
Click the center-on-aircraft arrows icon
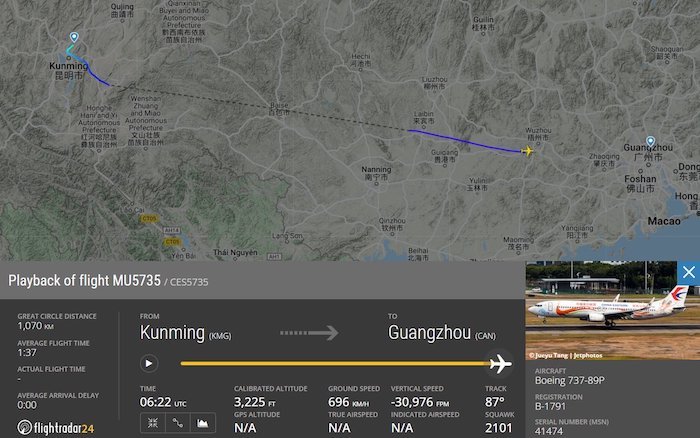pyautogui.click(x=153, y=423)
